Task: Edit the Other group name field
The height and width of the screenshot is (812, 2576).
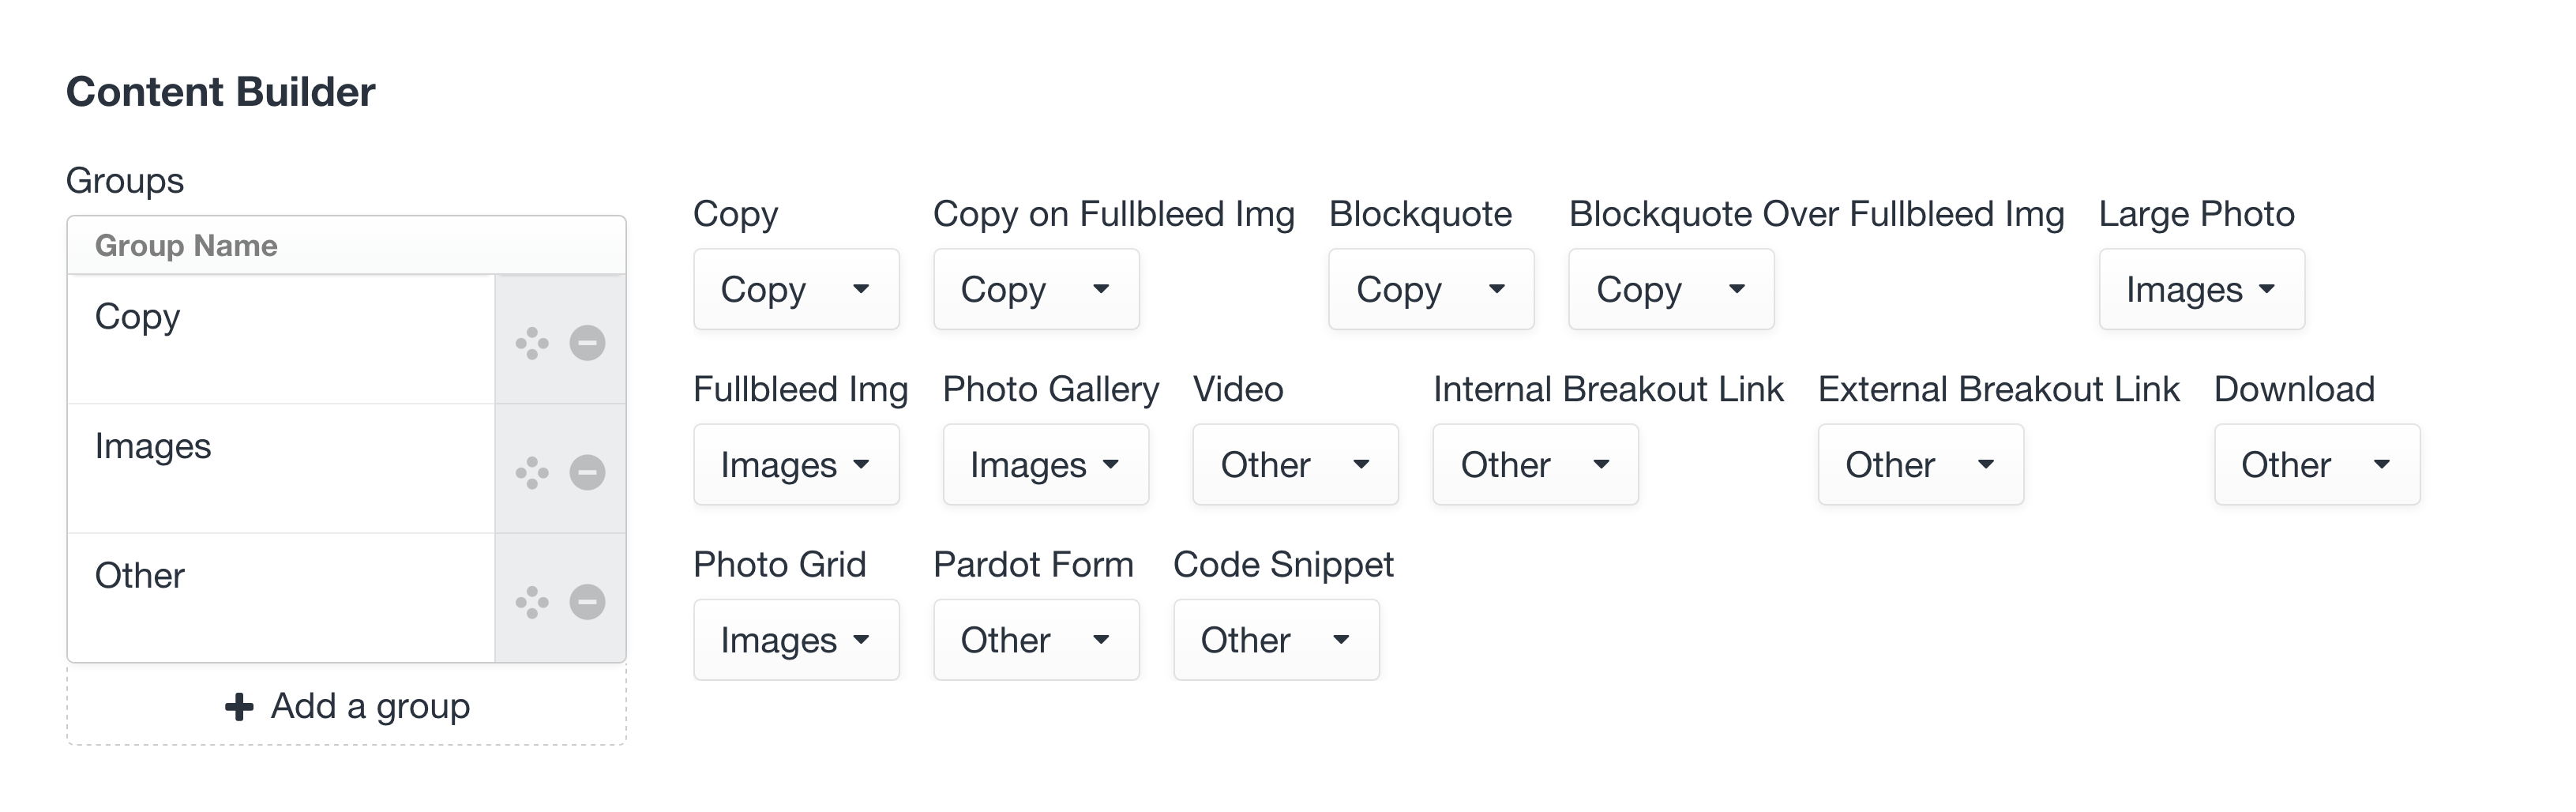Action: tap(281, 598)
